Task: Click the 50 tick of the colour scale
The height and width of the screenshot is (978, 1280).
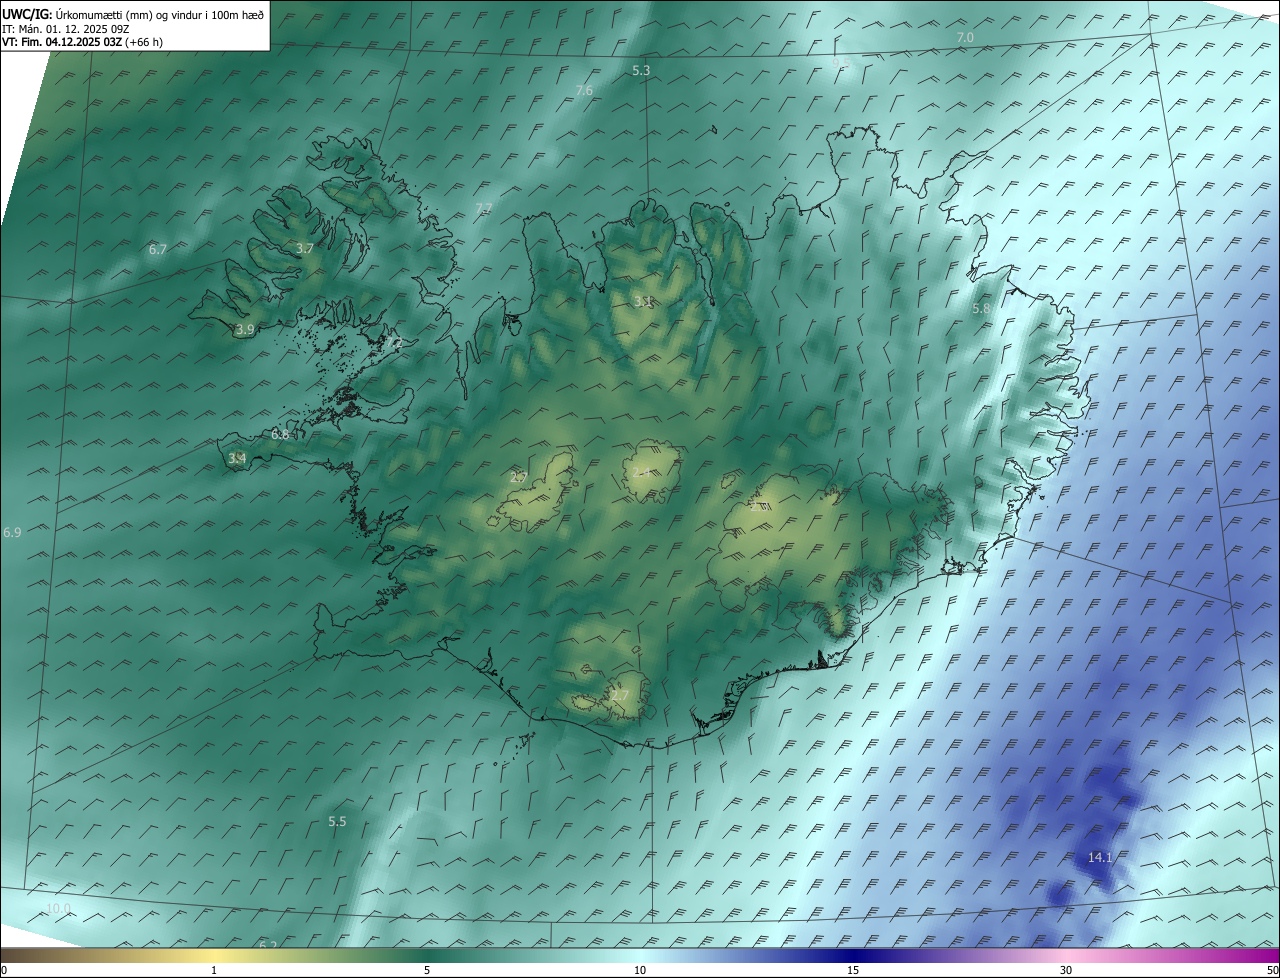Action: point(1272,970)
